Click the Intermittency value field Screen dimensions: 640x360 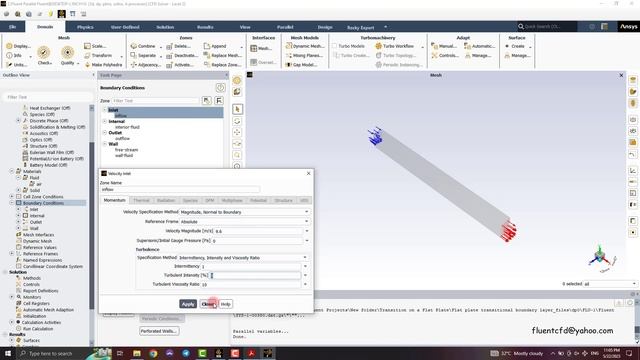(x=251, y=266)
